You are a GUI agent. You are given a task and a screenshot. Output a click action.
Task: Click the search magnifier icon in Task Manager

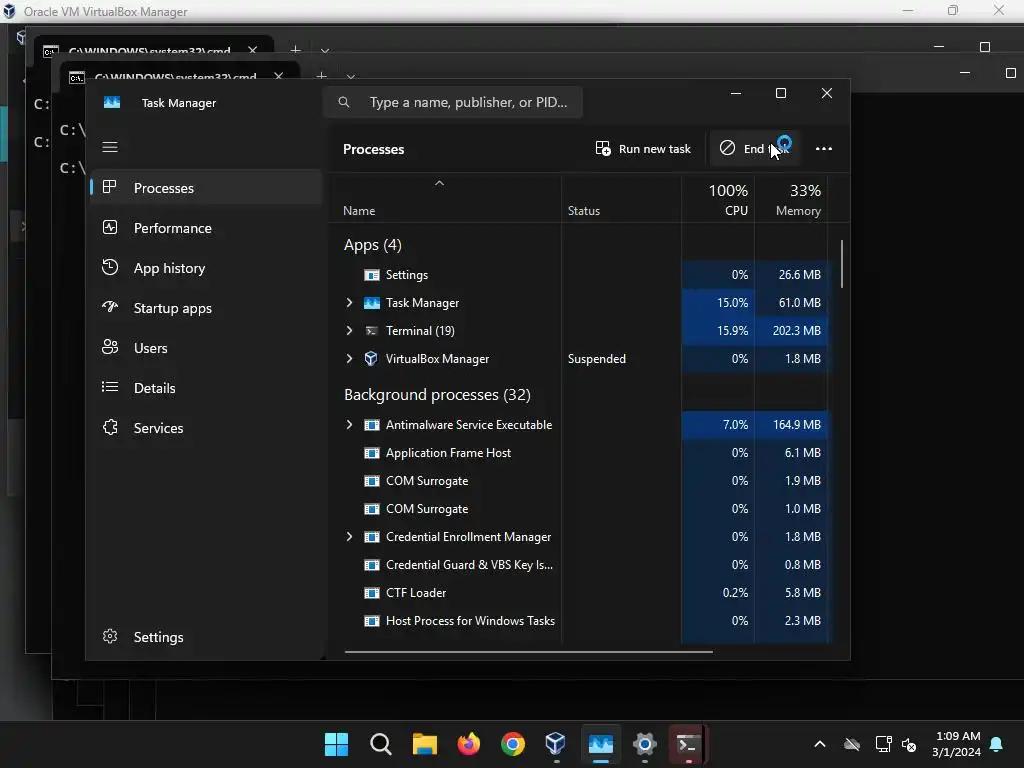[x=344, y=102]
